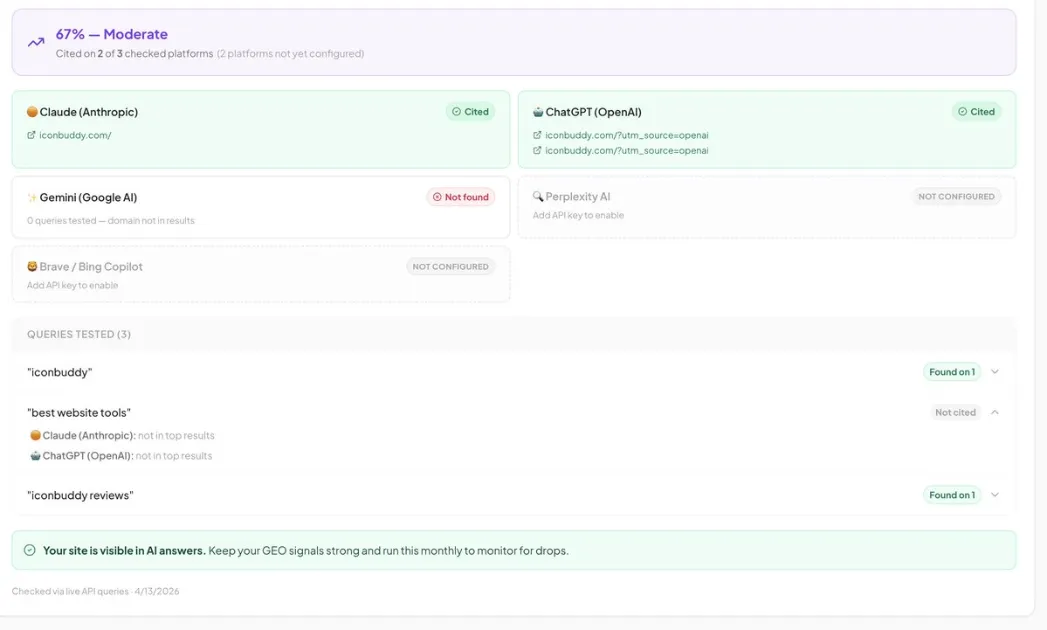
Task: Click external link icon of first ChatGPT citation
Action: pos(537,135)
